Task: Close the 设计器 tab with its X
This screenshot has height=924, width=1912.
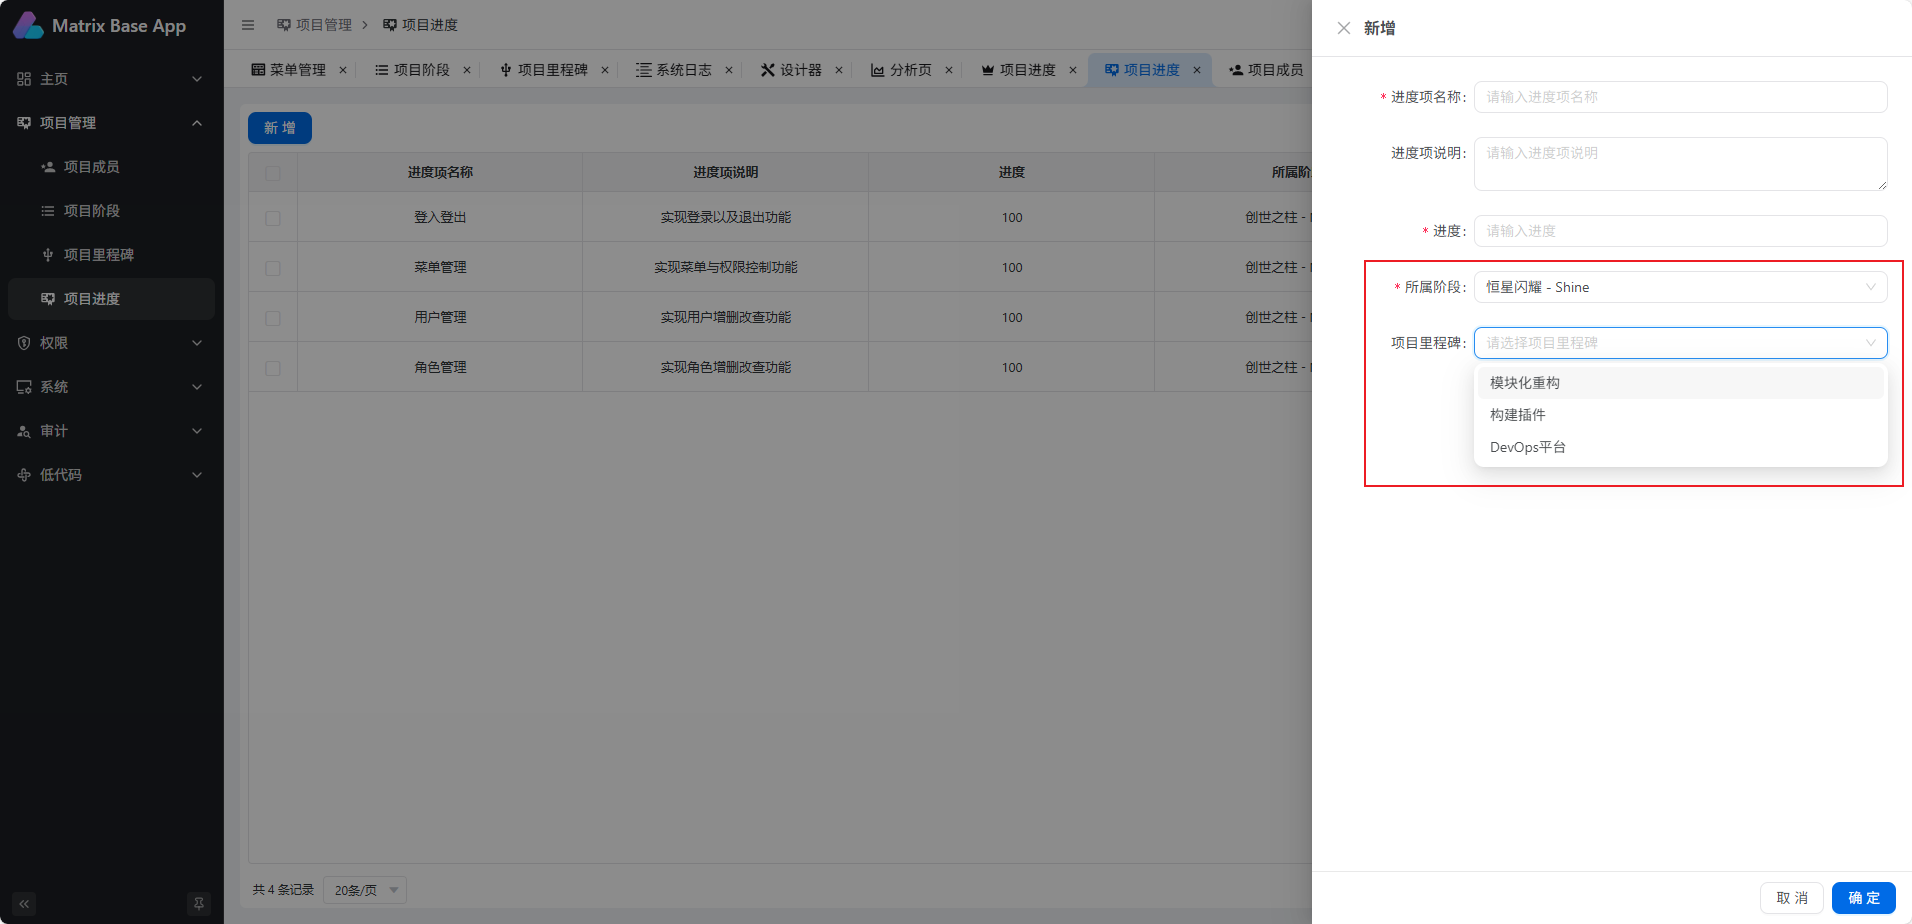Action: [839, 70]
